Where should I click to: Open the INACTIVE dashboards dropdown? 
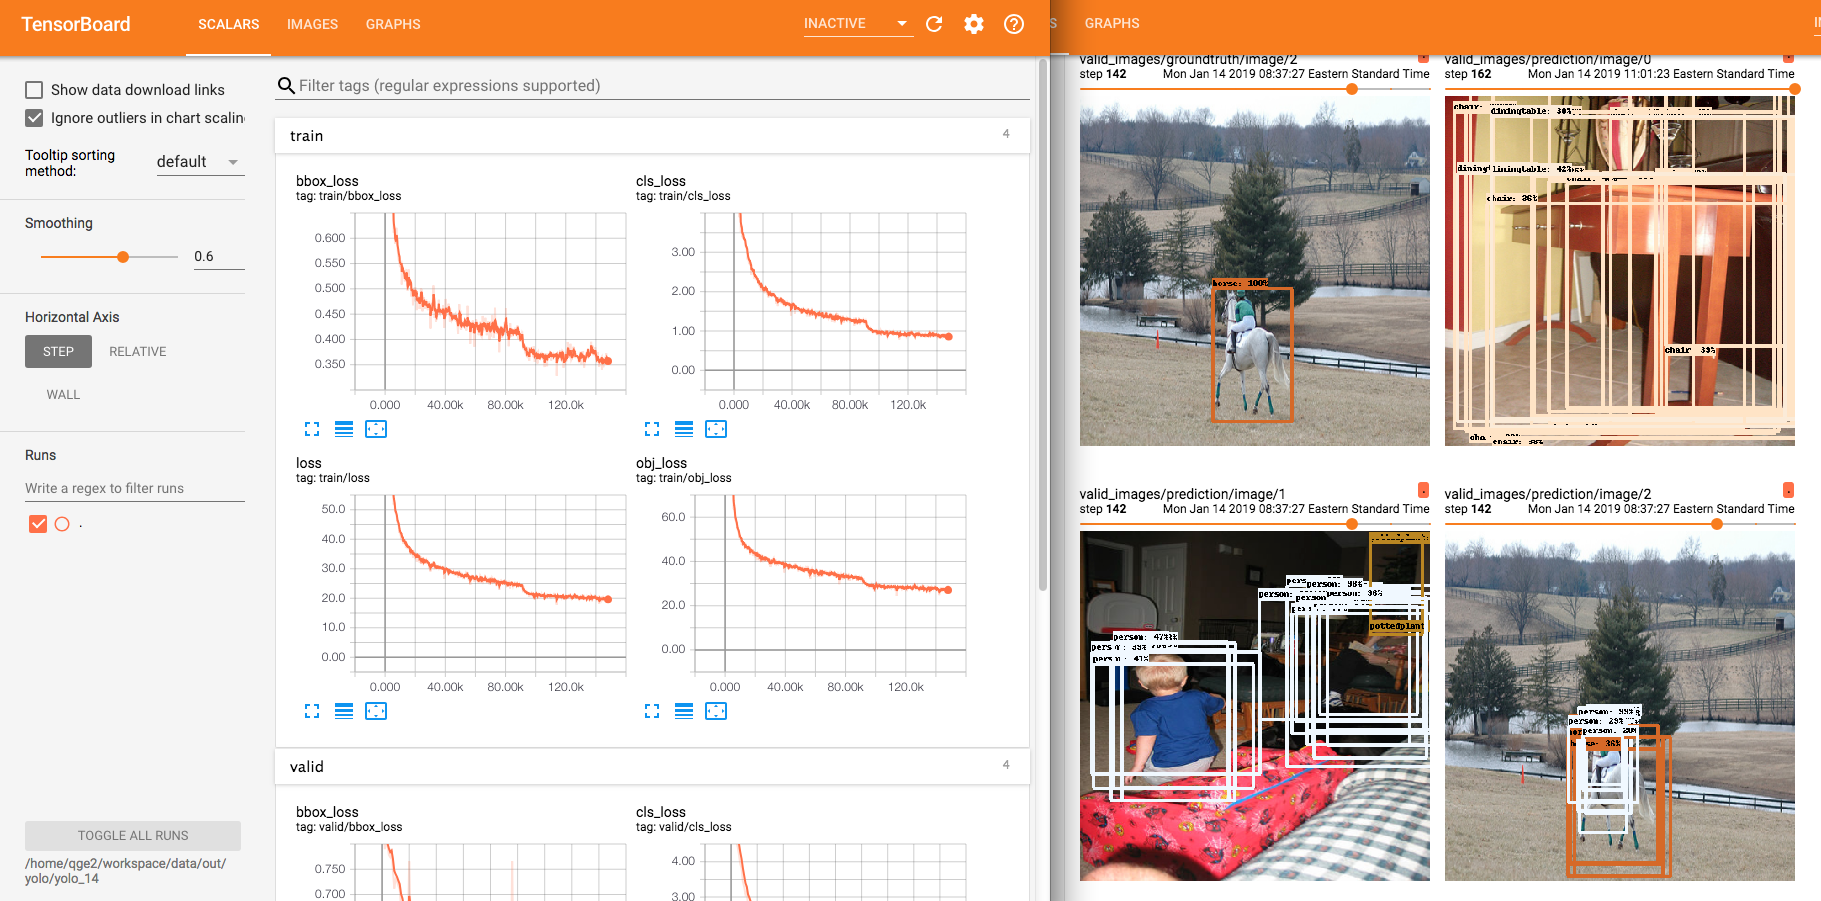[x=858, y=24]
